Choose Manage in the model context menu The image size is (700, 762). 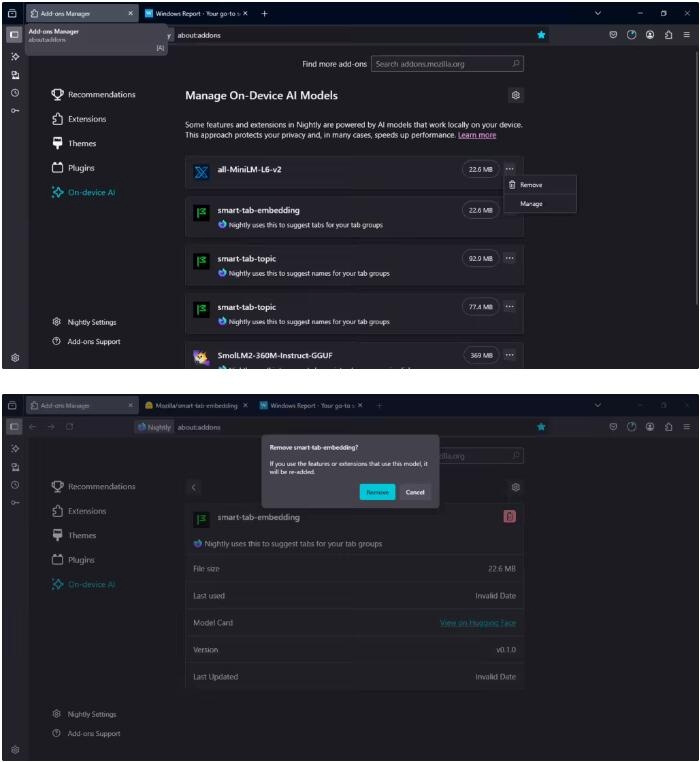(x=540, y=204)
